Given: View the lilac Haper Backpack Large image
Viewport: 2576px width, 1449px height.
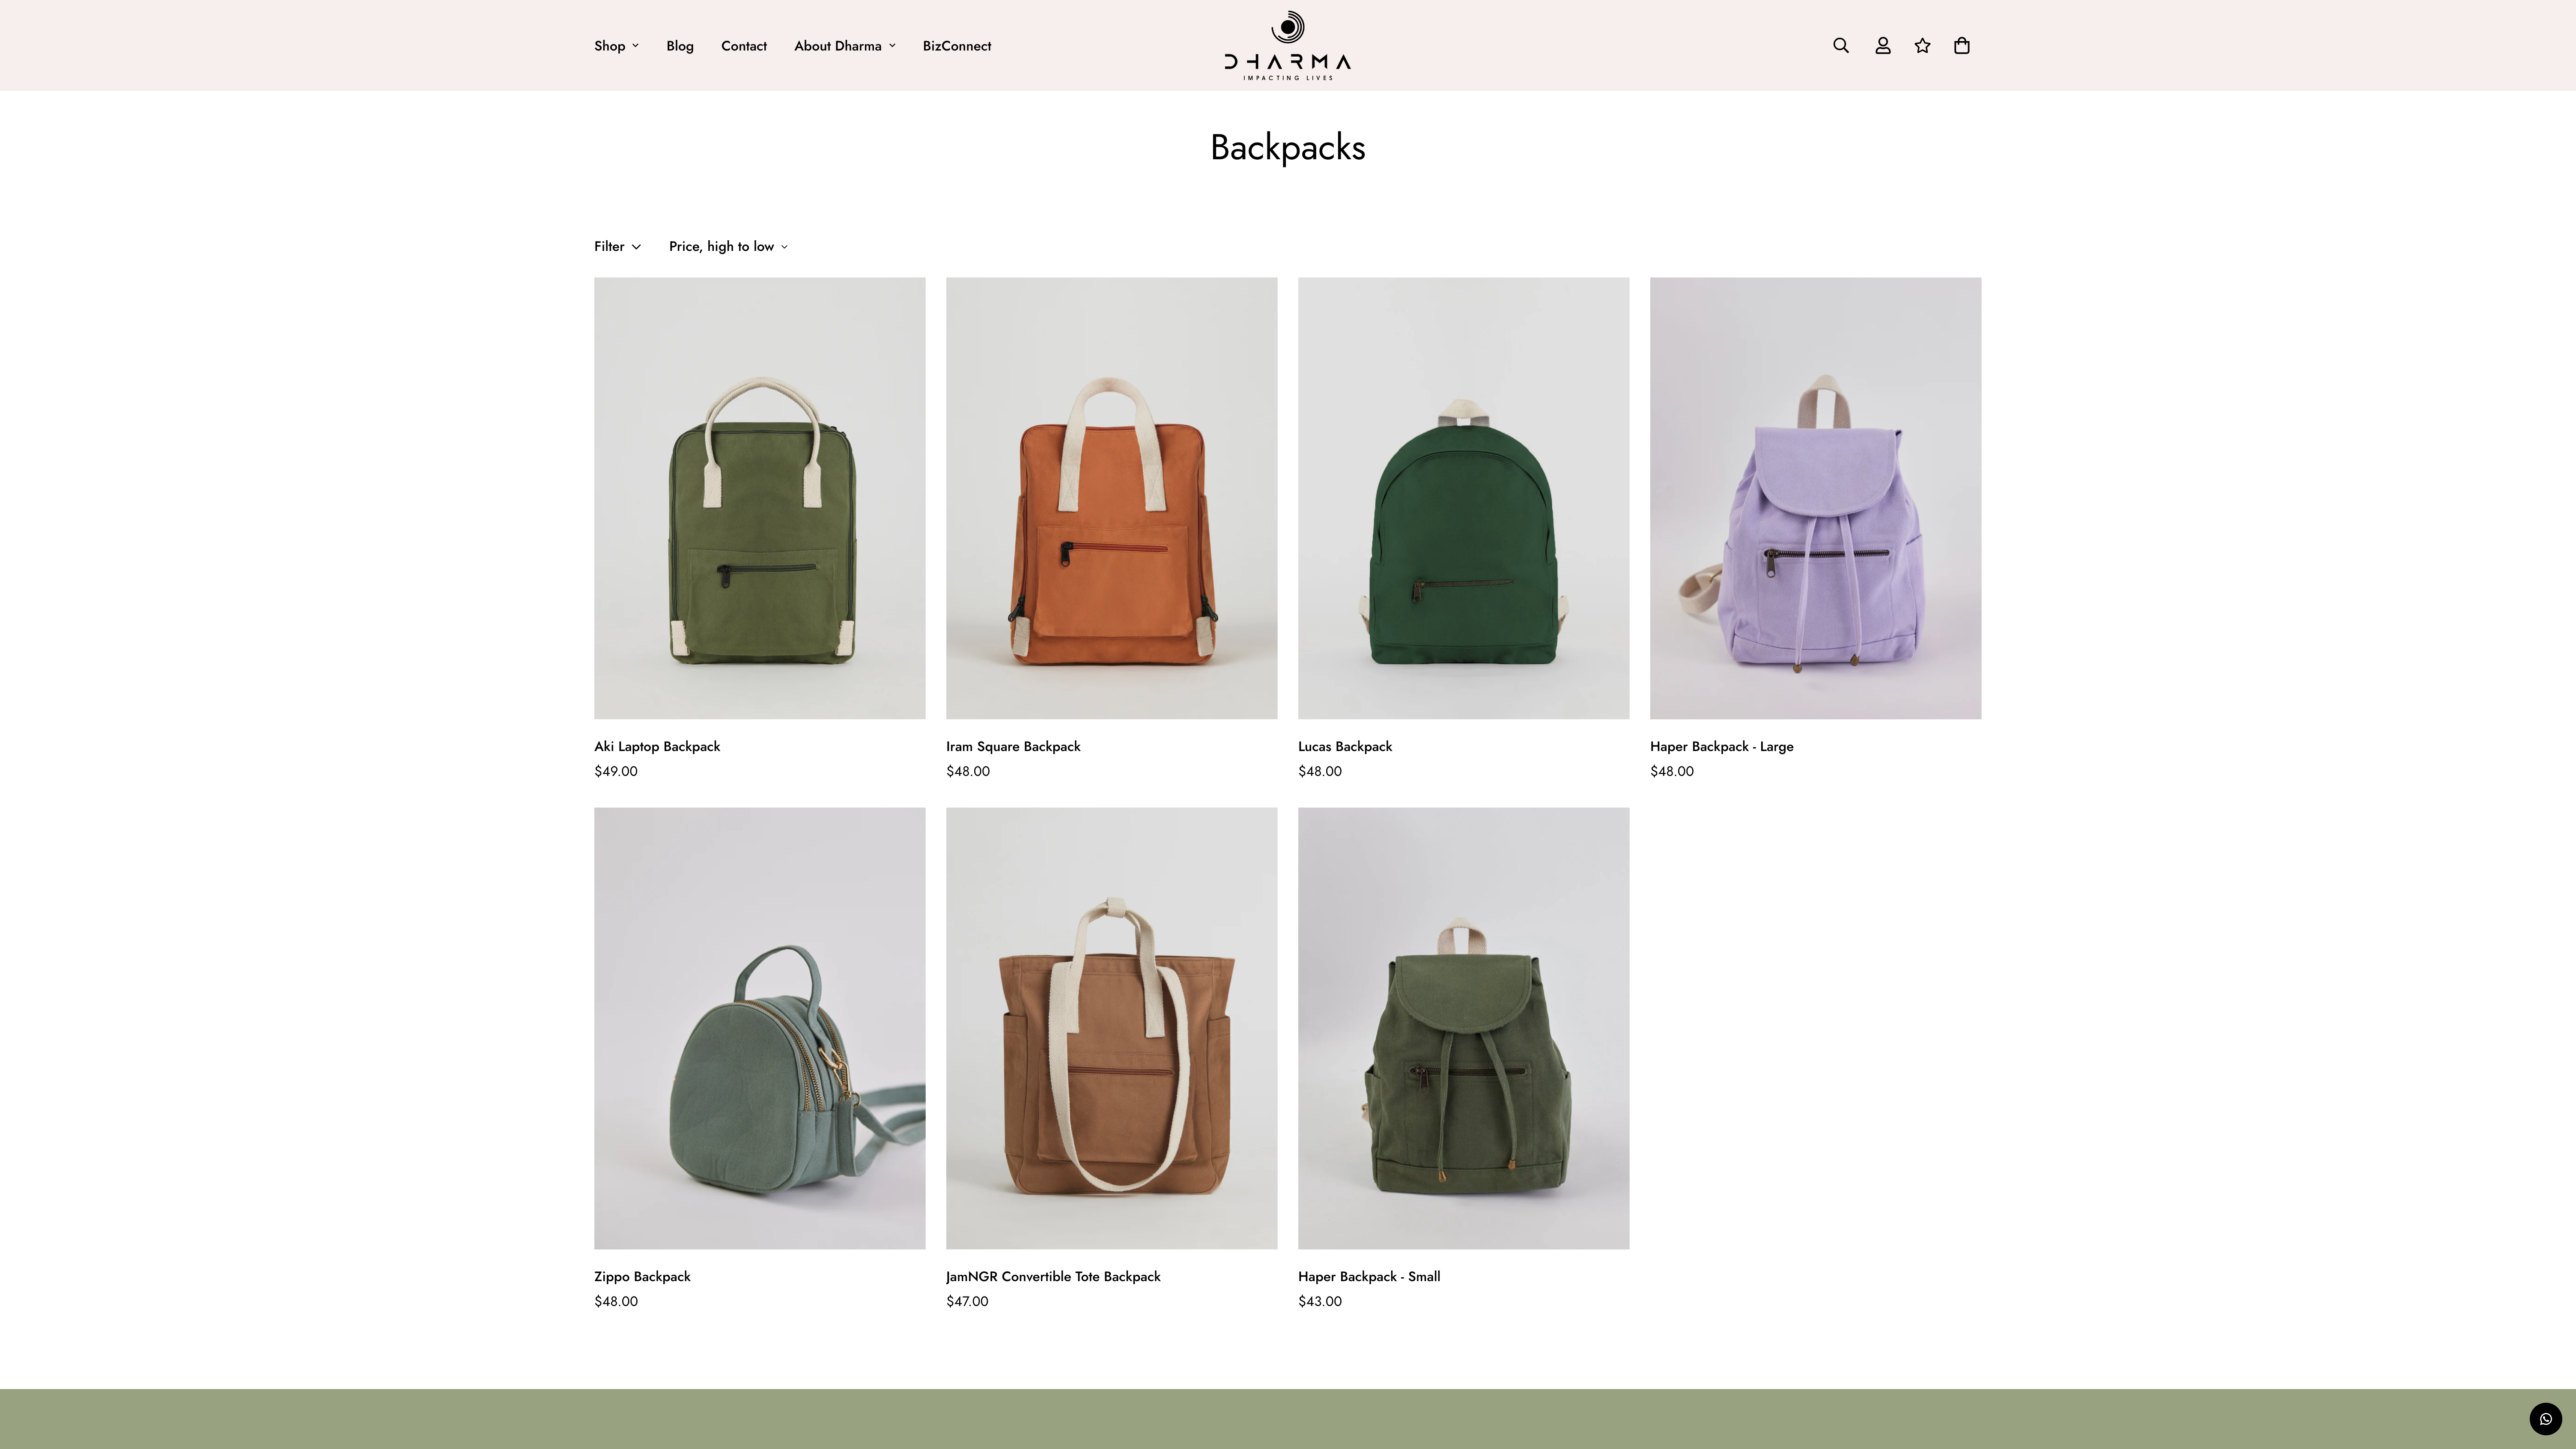Looking at the screenshot, I should click(x=1815, y=498).
